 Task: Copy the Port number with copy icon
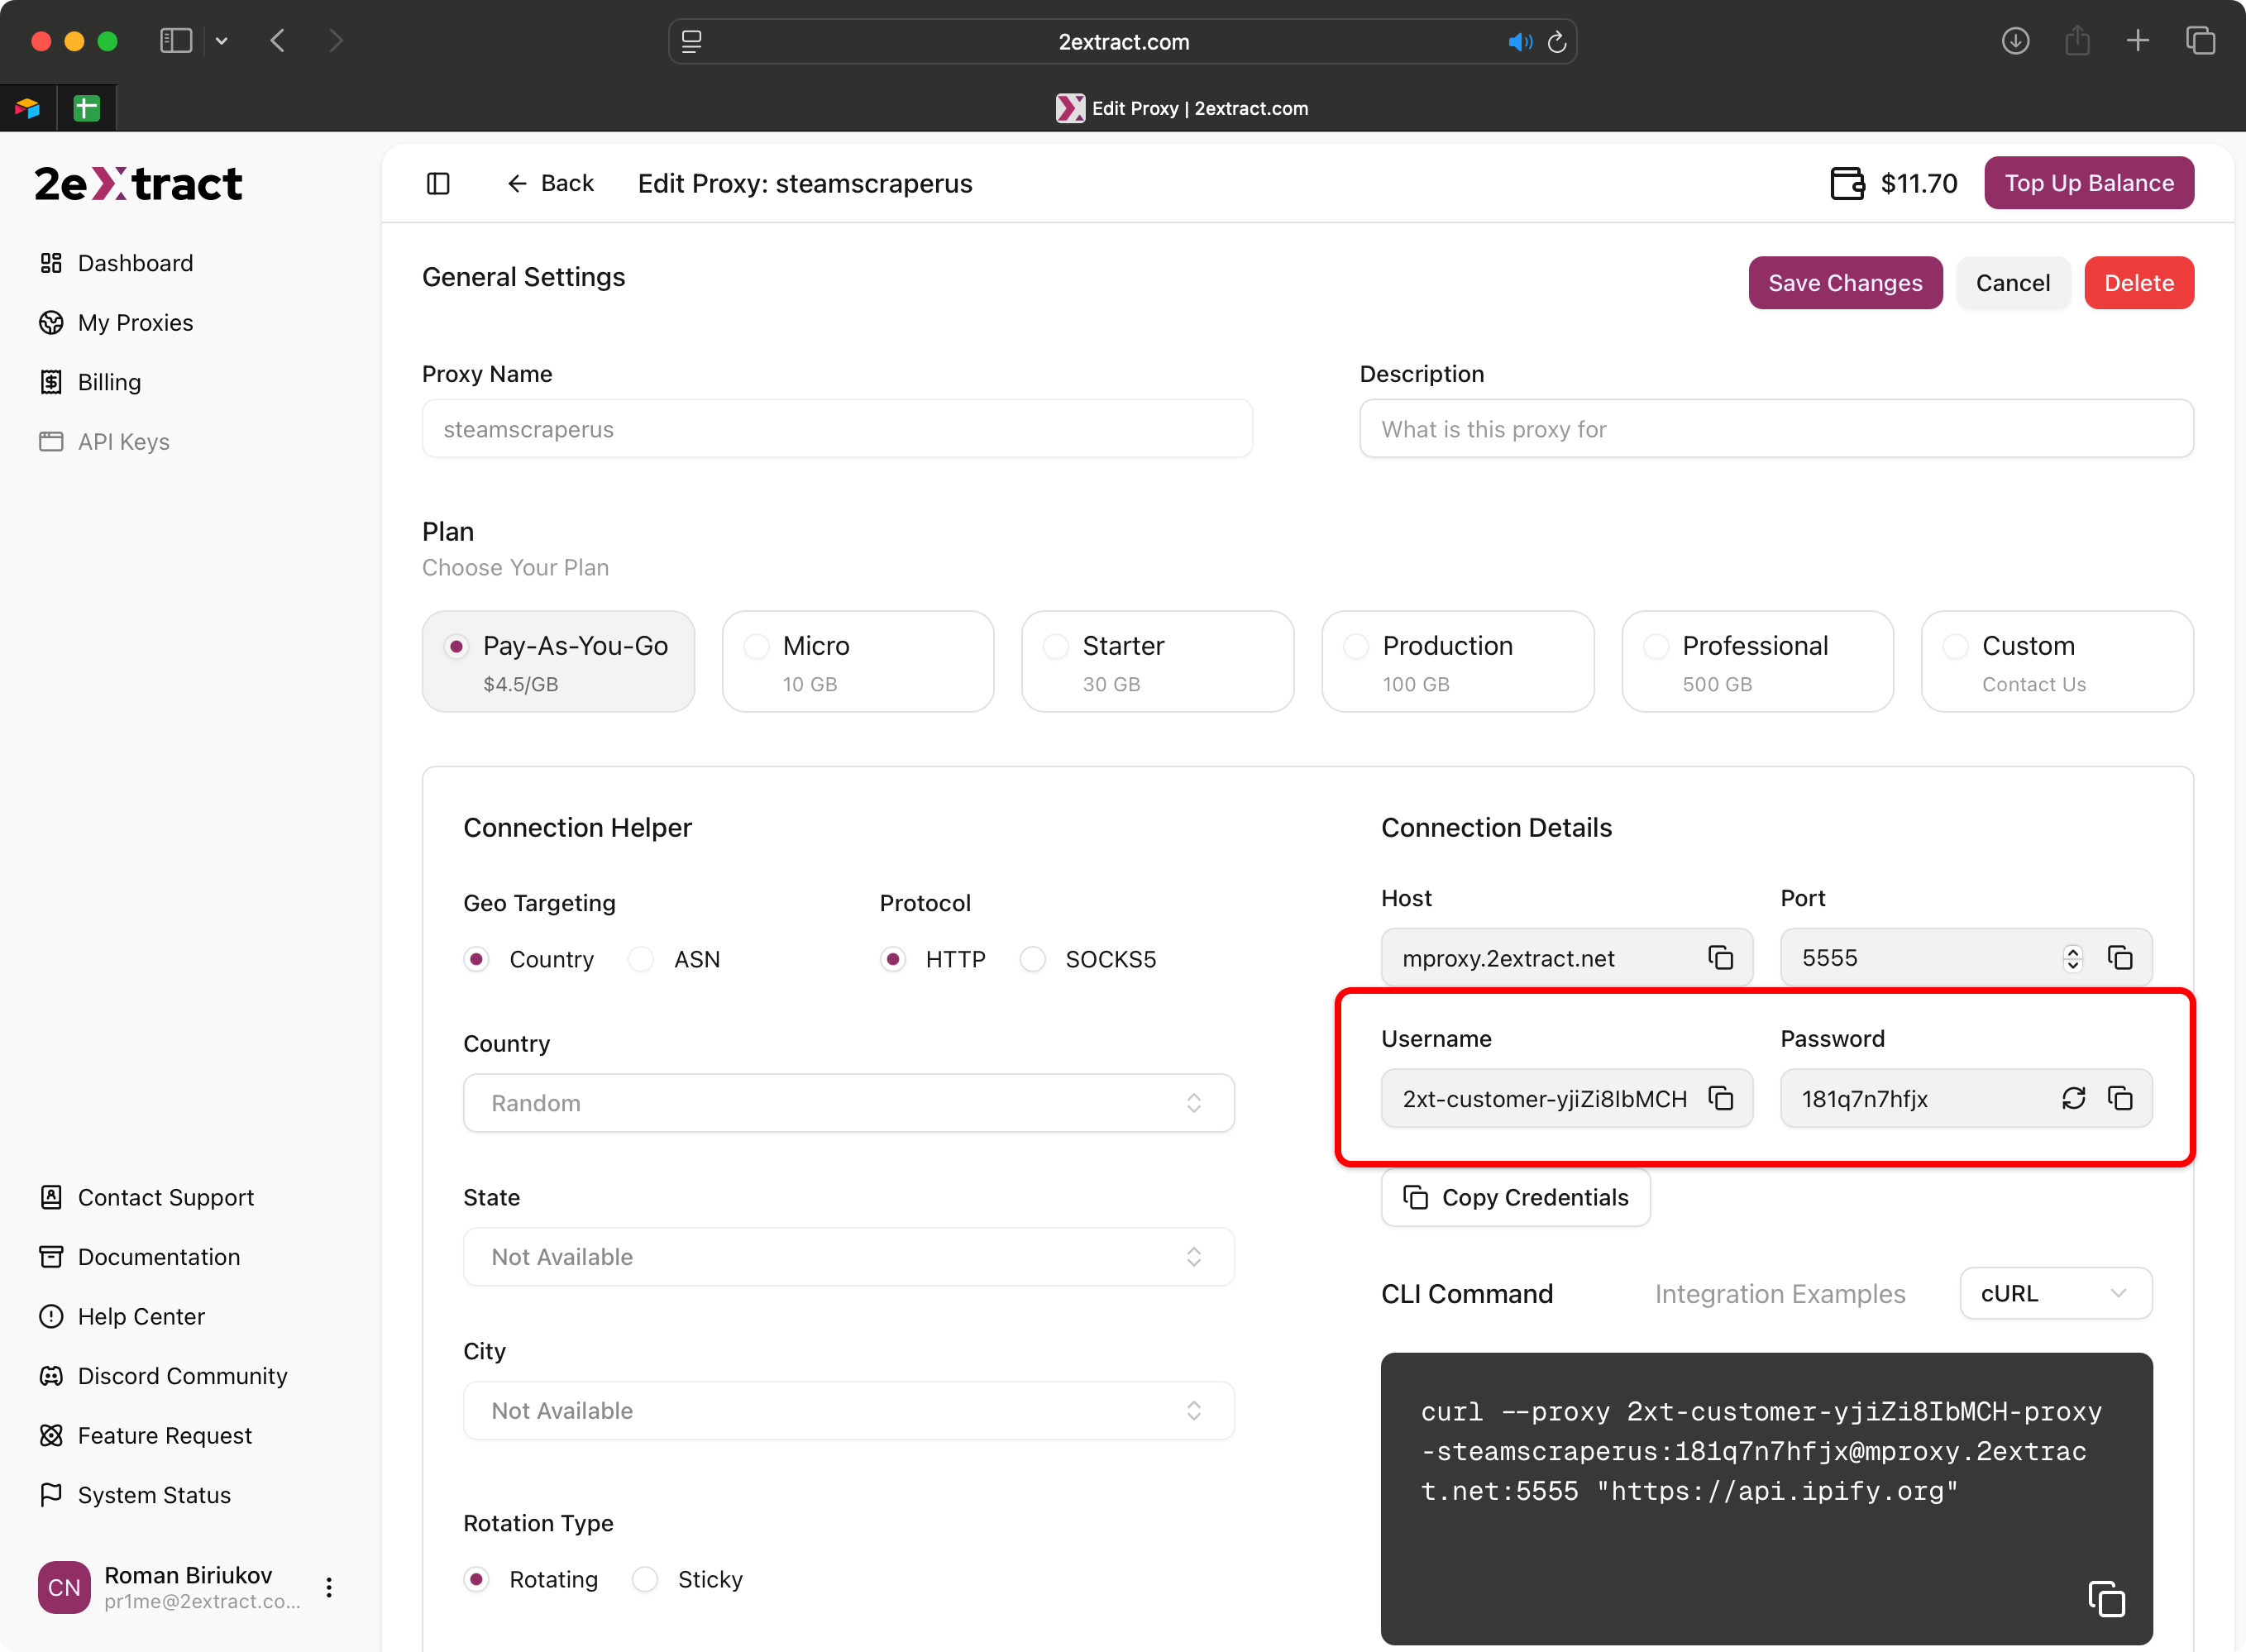coord(2120,958)
